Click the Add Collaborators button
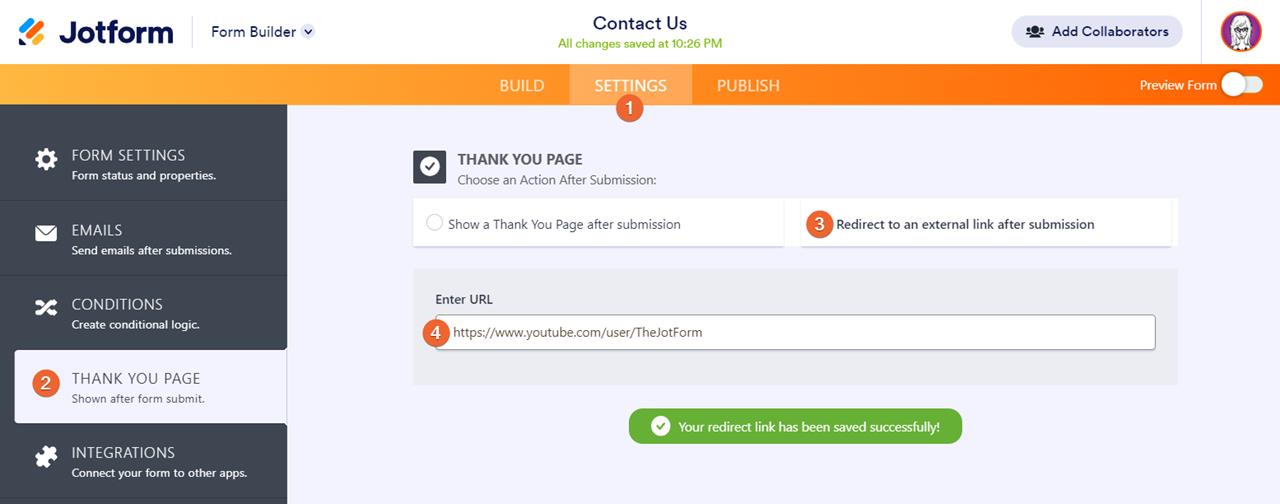The height and width of the screenshot is (504, 1280). [x=1097, y=32]
